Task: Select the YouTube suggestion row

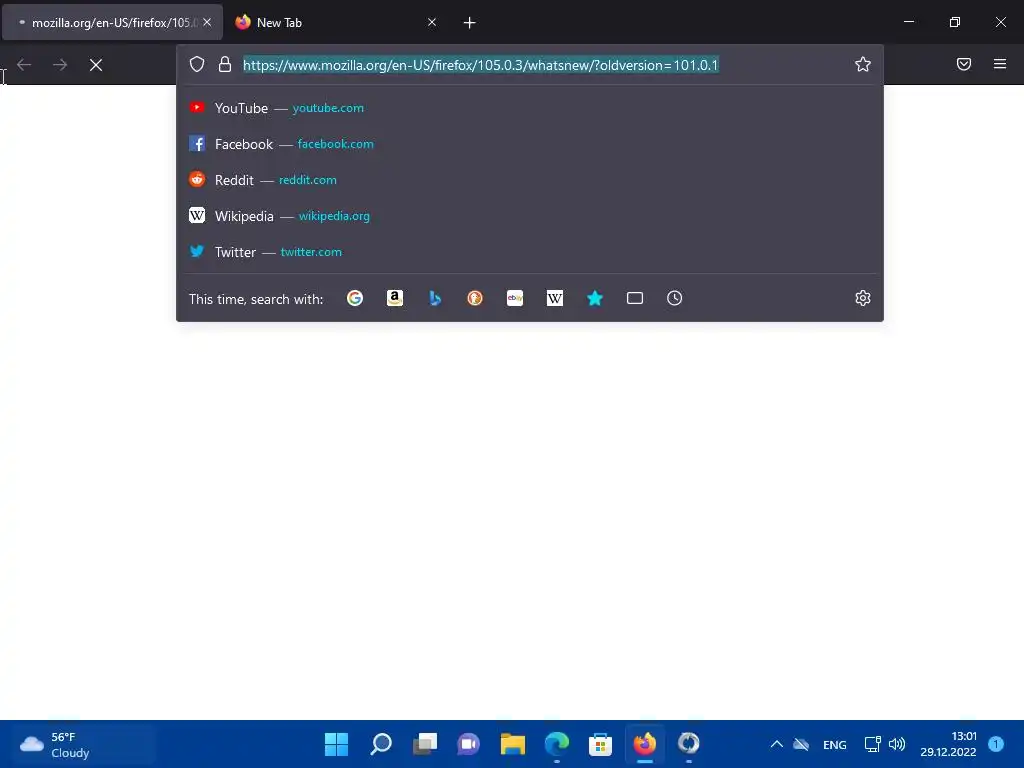Action: tap(530, 108)
